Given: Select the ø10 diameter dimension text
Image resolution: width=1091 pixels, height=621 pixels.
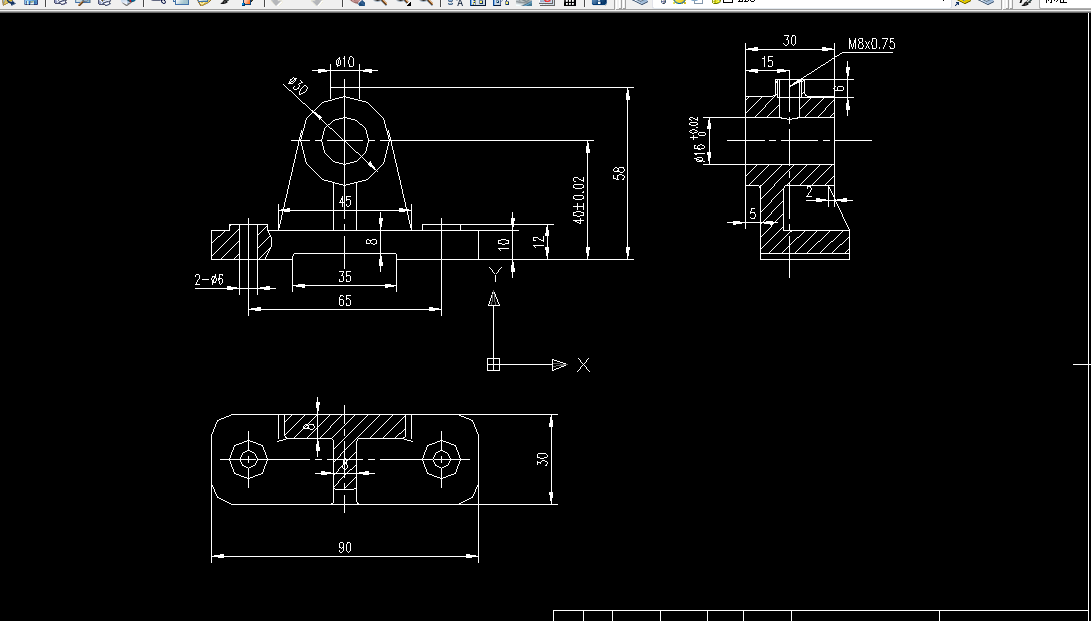Looking at the screenshot, I should [x=344, y=62].
